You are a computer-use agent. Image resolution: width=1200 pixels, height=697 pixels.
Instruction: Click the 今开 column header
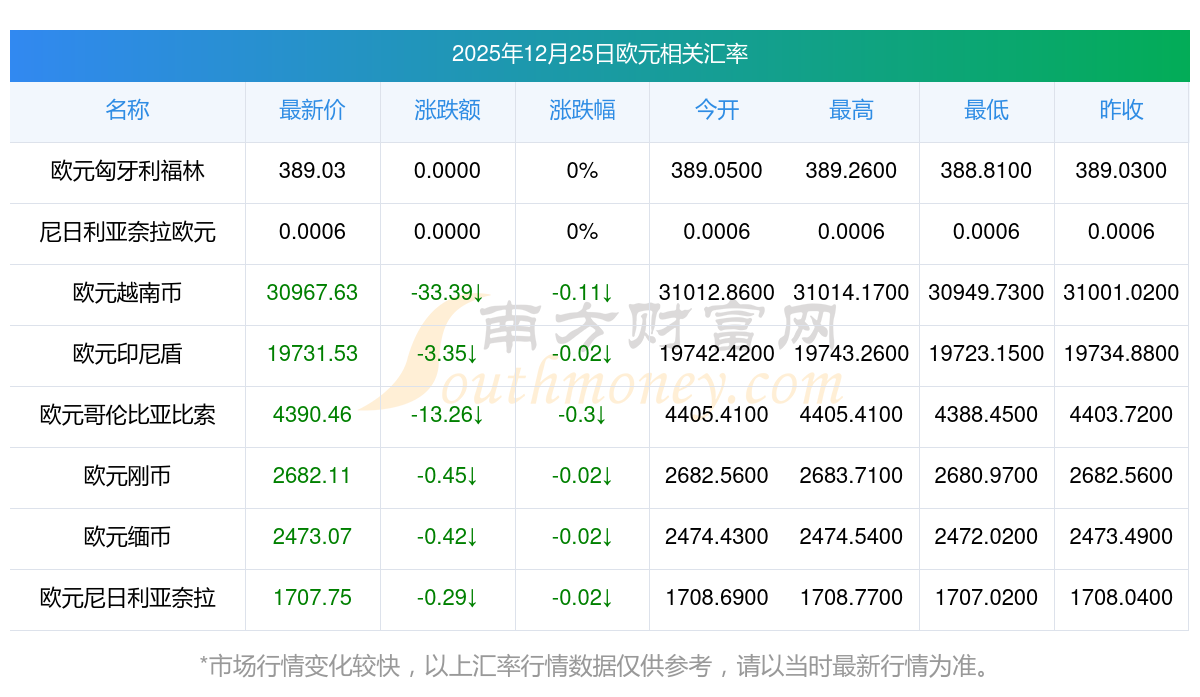coord(717,111)
